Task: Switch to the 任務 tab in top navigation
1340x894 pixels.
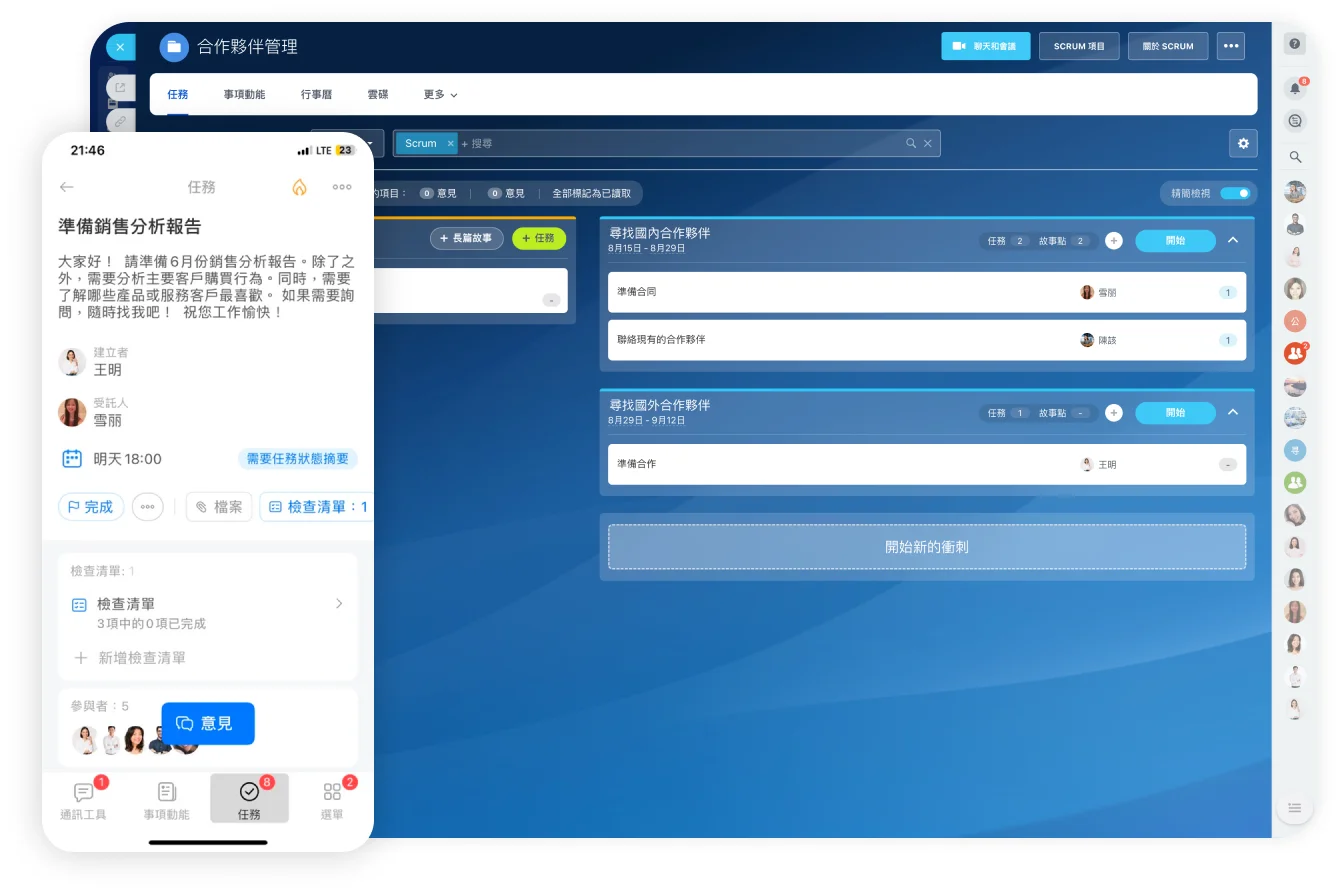Action: click(178, 94)
